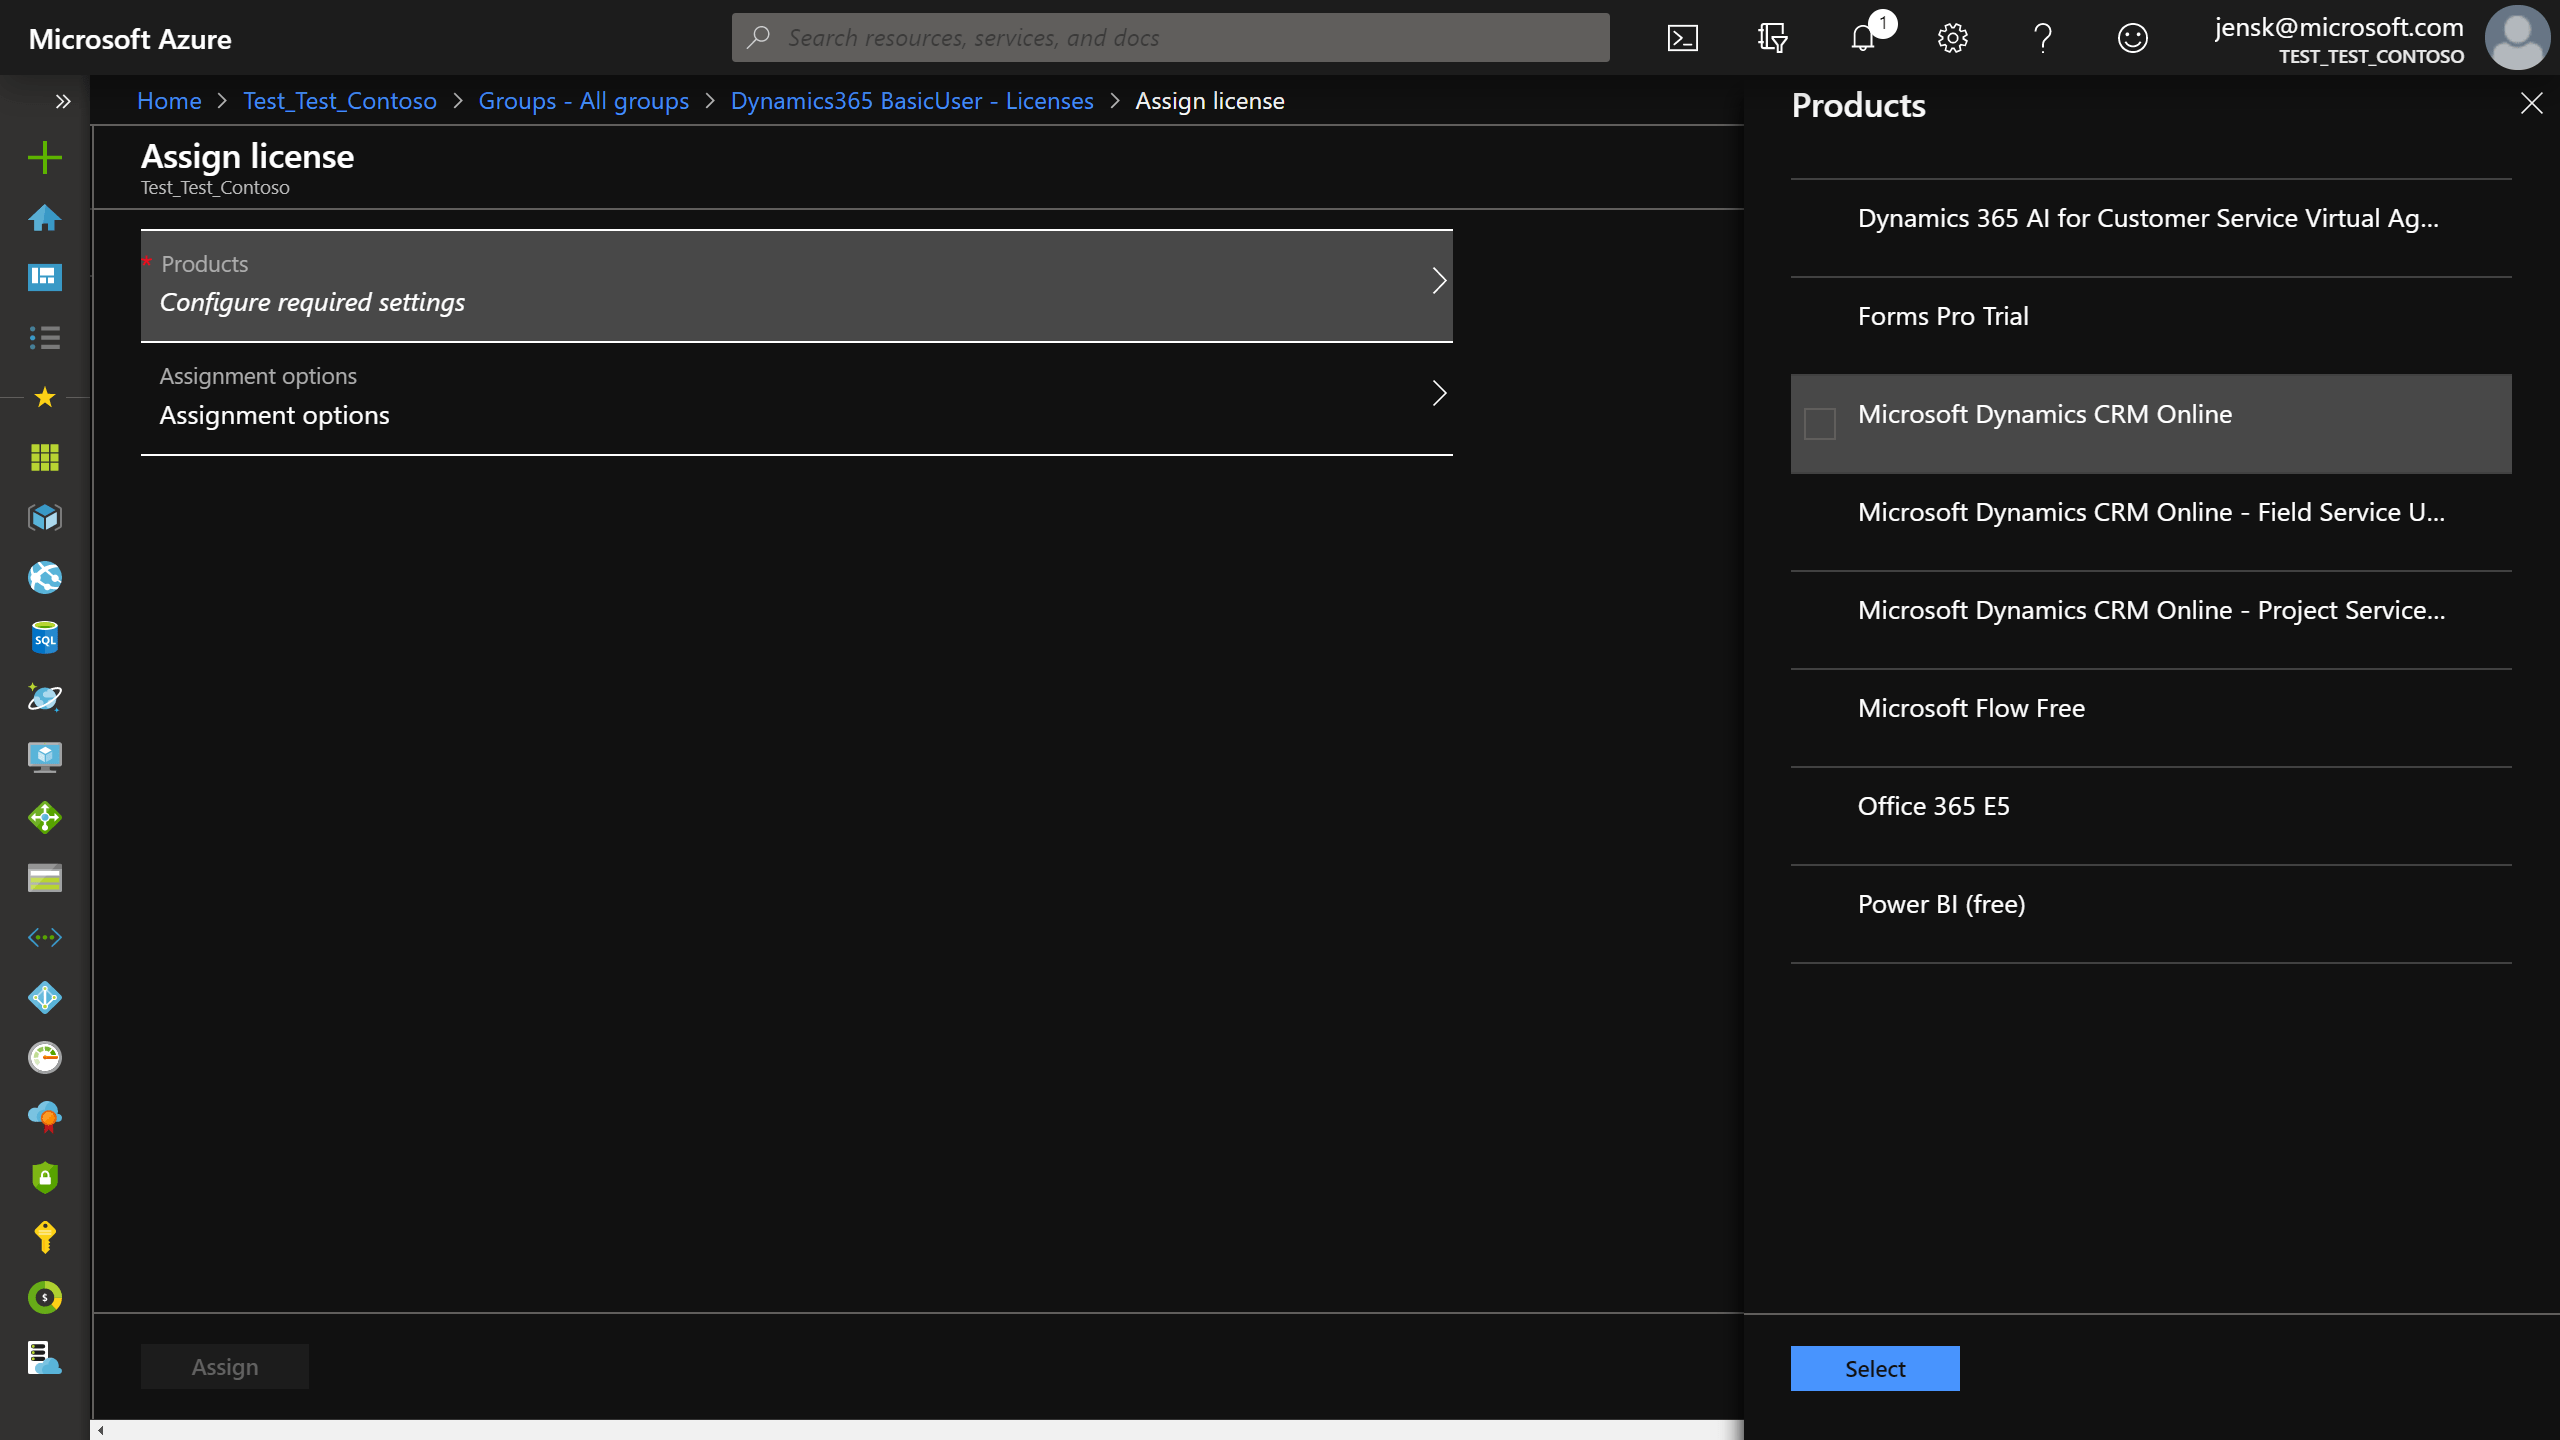Image resolution: width=2560 pixels, height=1440 pixels.
Task: Select Microsoft Dynamics CRM Online Field Service product
Action: pyautogui.click(x=2151, y=522)
